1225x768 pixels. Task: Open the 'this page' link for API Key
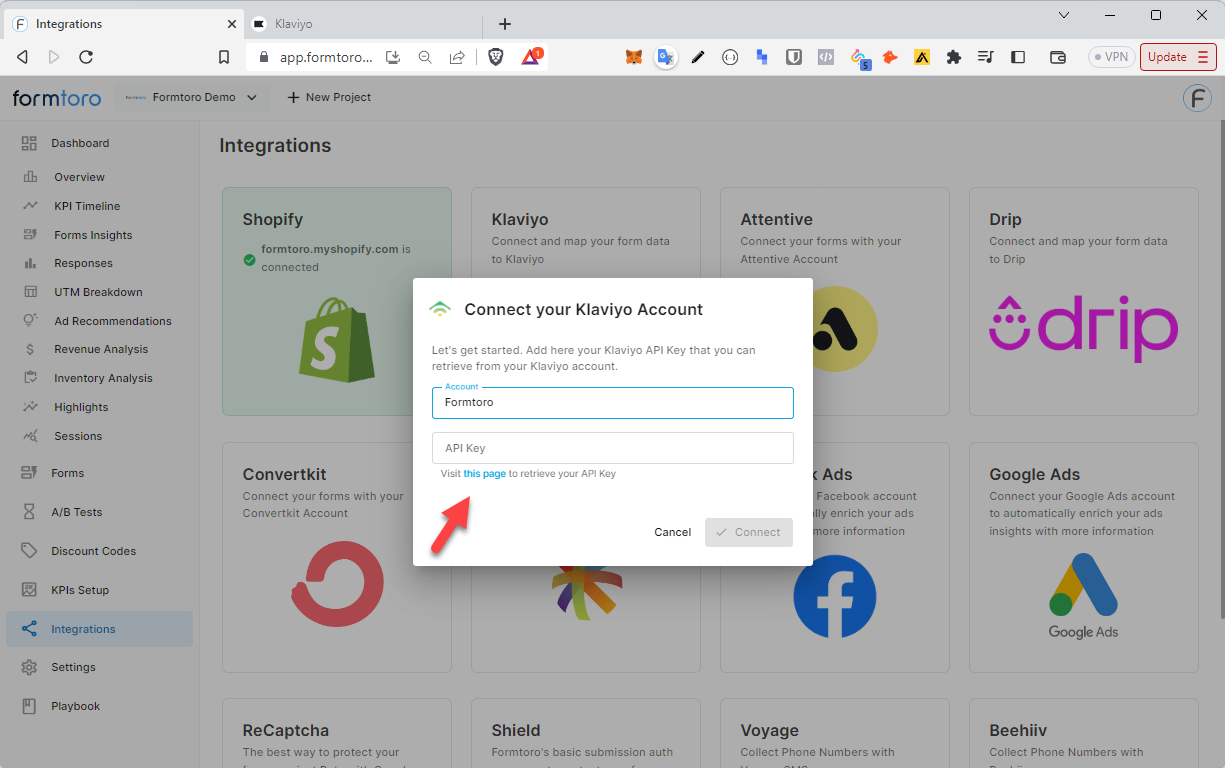(485, 474)
